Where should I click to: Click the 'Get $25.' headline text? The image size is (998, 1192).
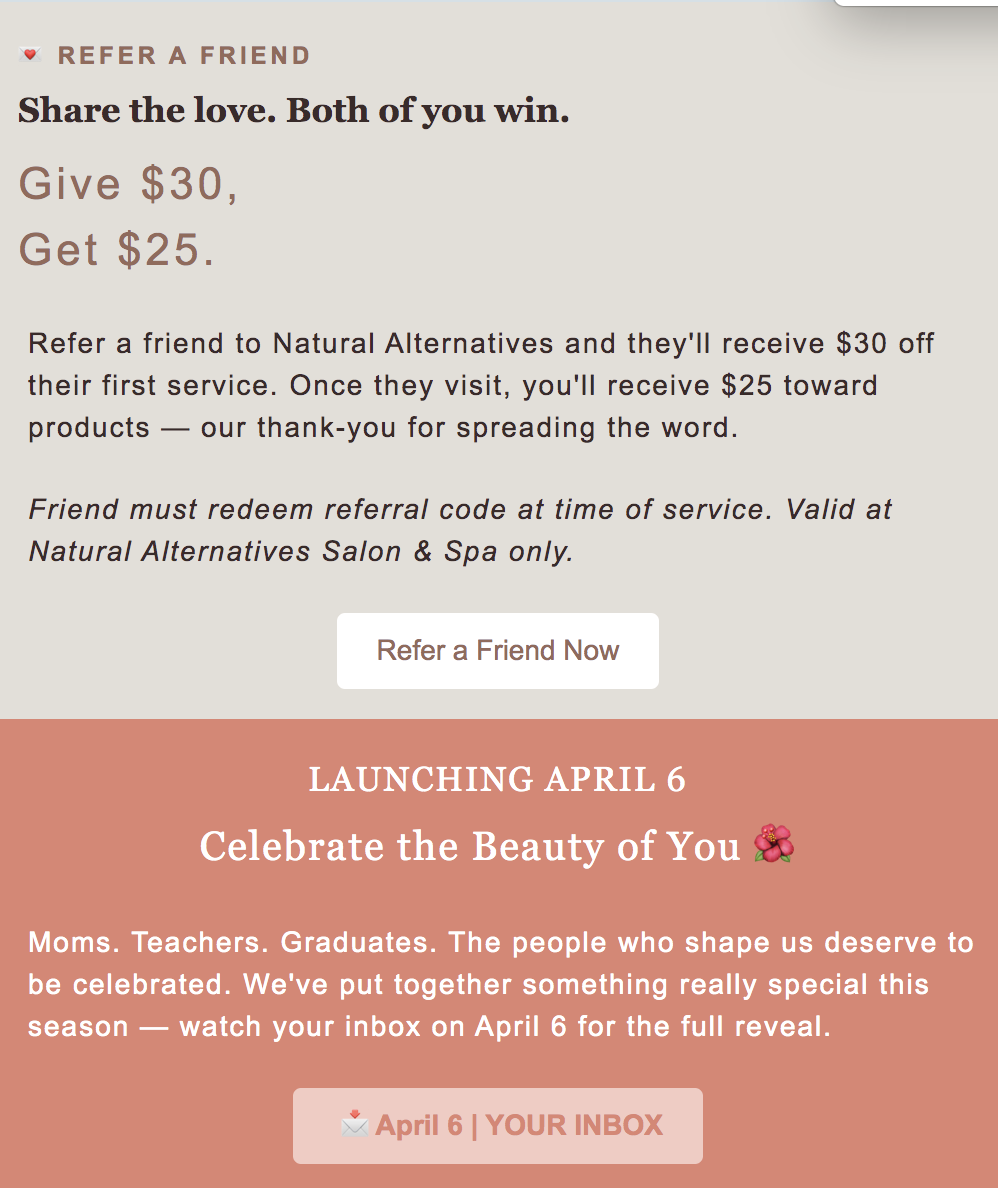[118, 249]
